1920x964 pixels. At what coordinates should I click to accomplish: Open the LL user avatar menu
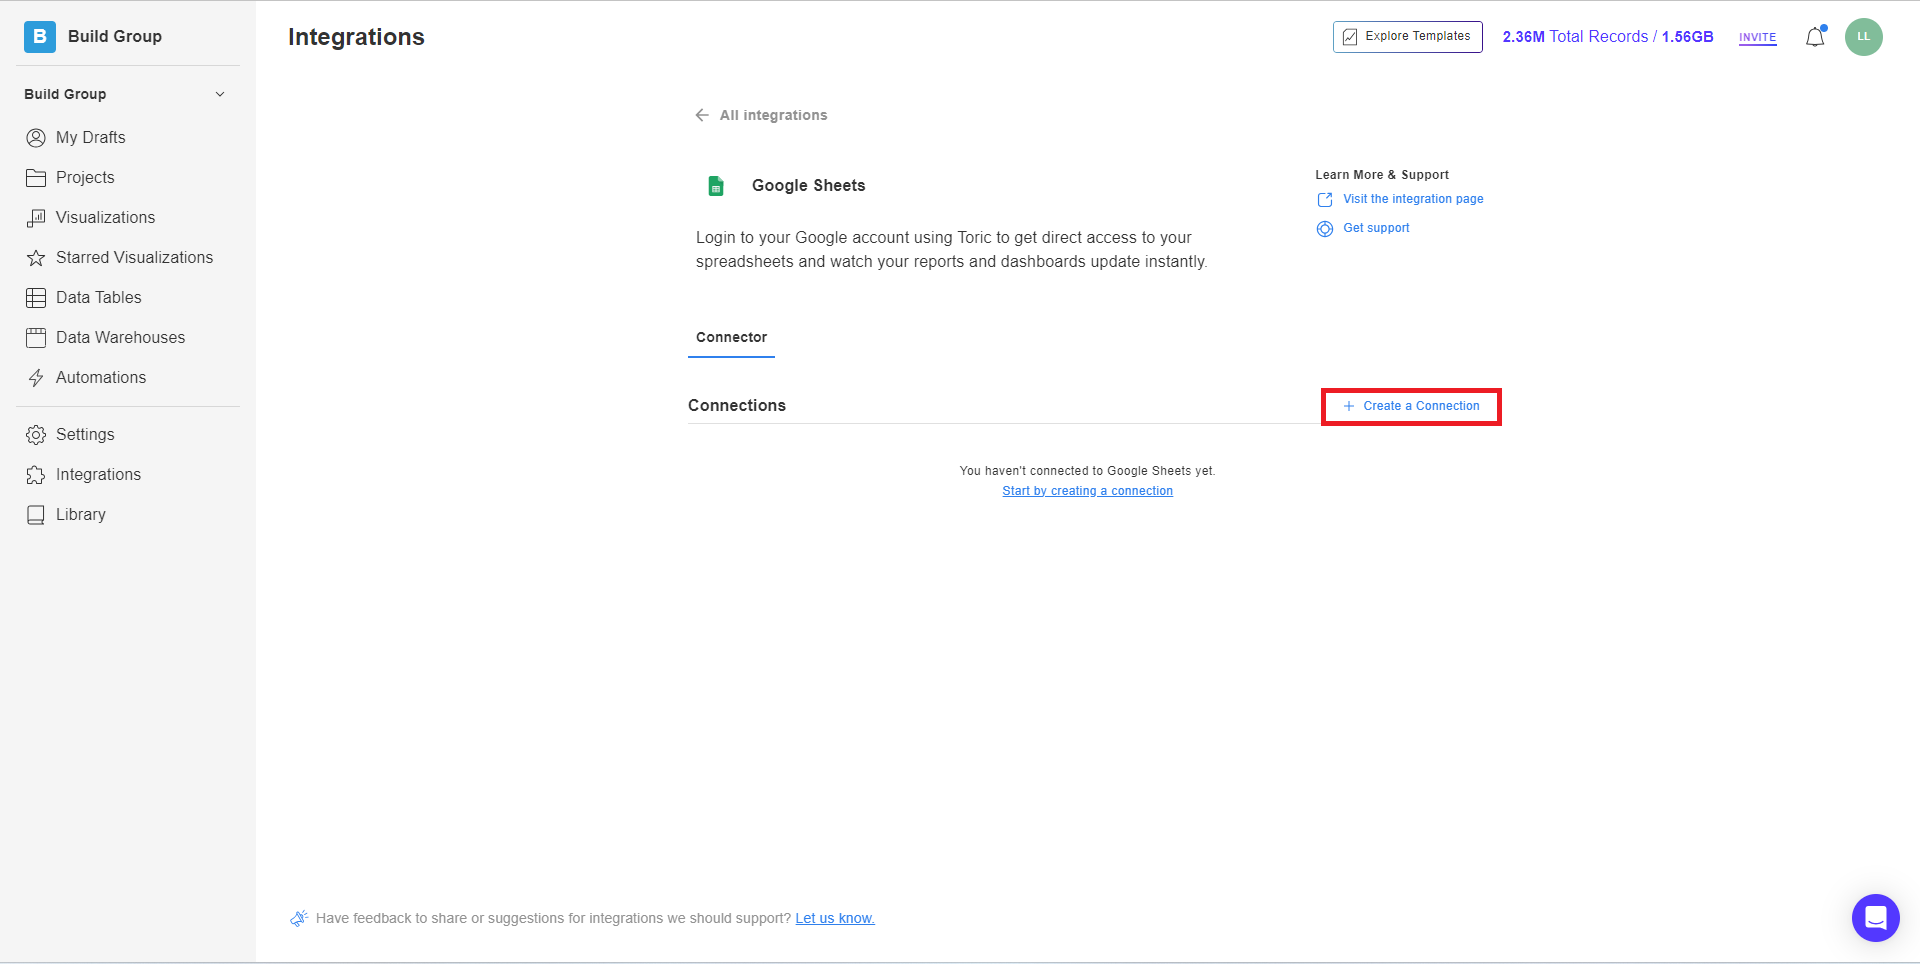pos(1863,36)
